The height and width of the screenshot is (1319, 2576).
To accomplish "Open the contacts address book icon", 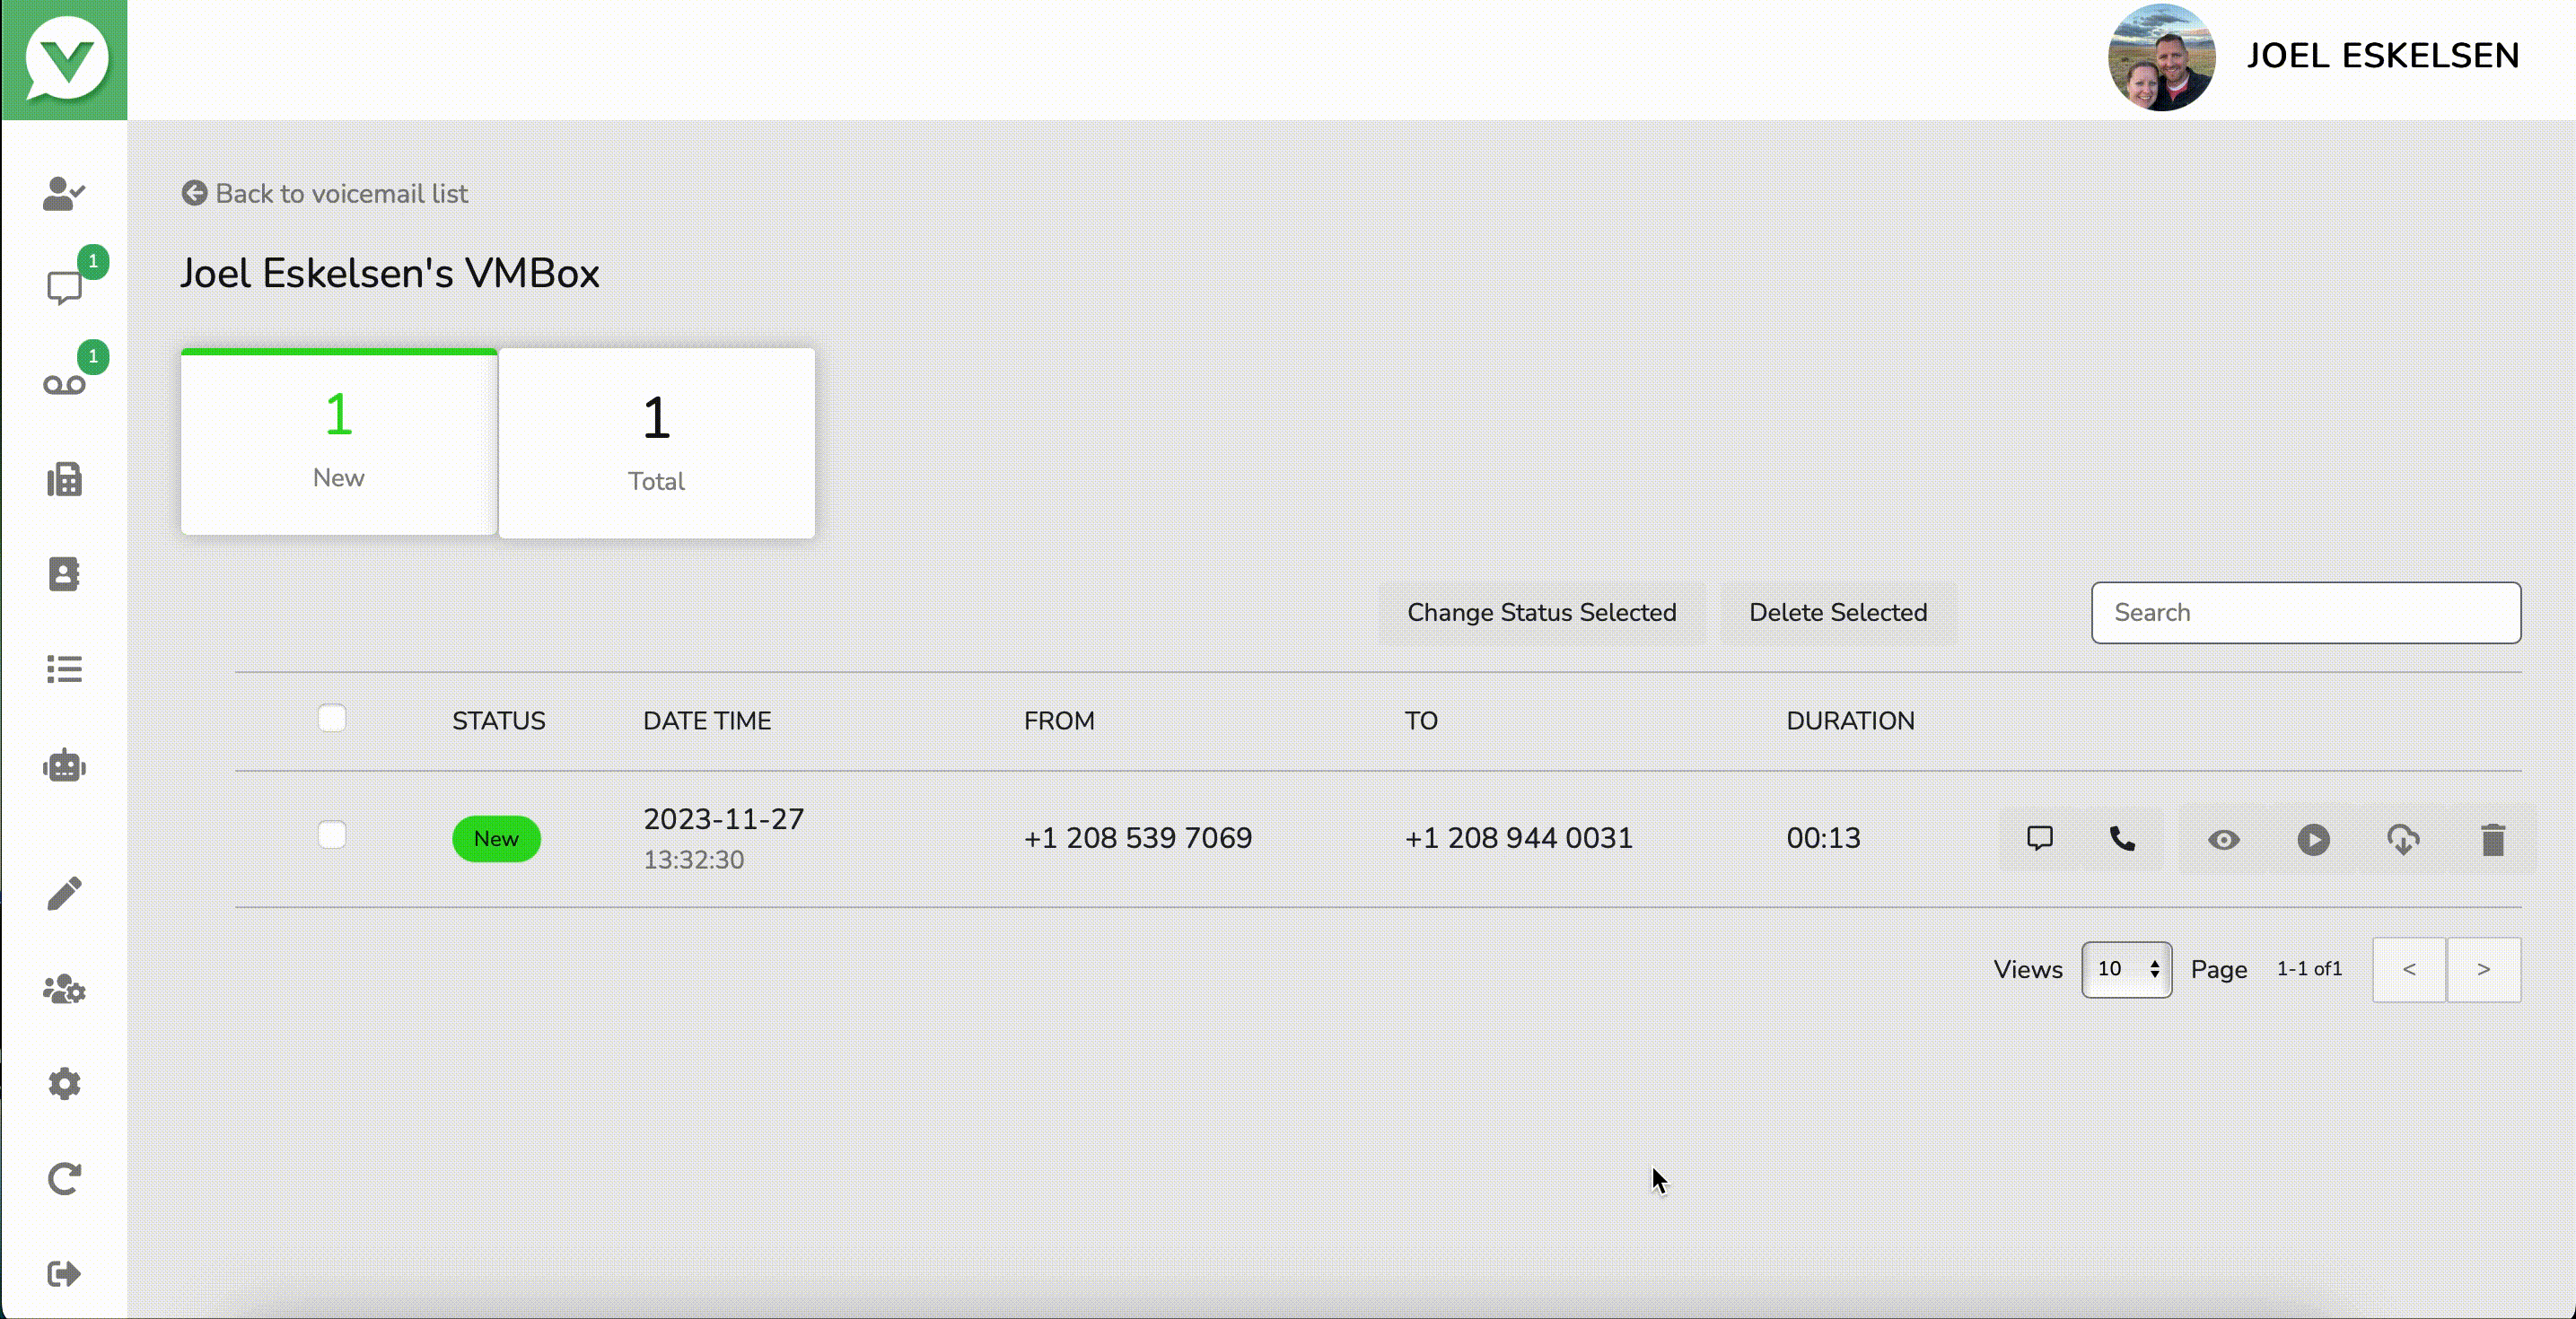I will [x=64, y=574].
